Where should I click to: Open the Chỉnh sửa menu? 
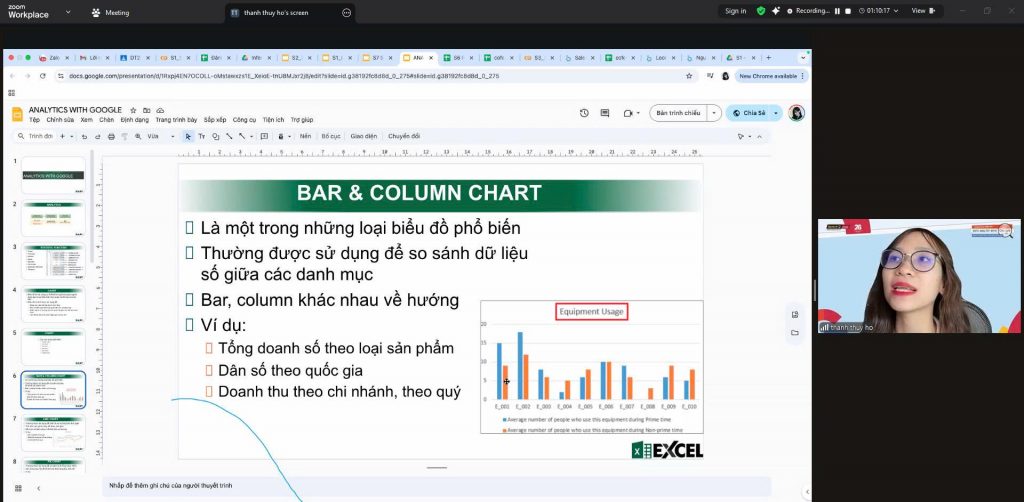(x=60, y=120)
